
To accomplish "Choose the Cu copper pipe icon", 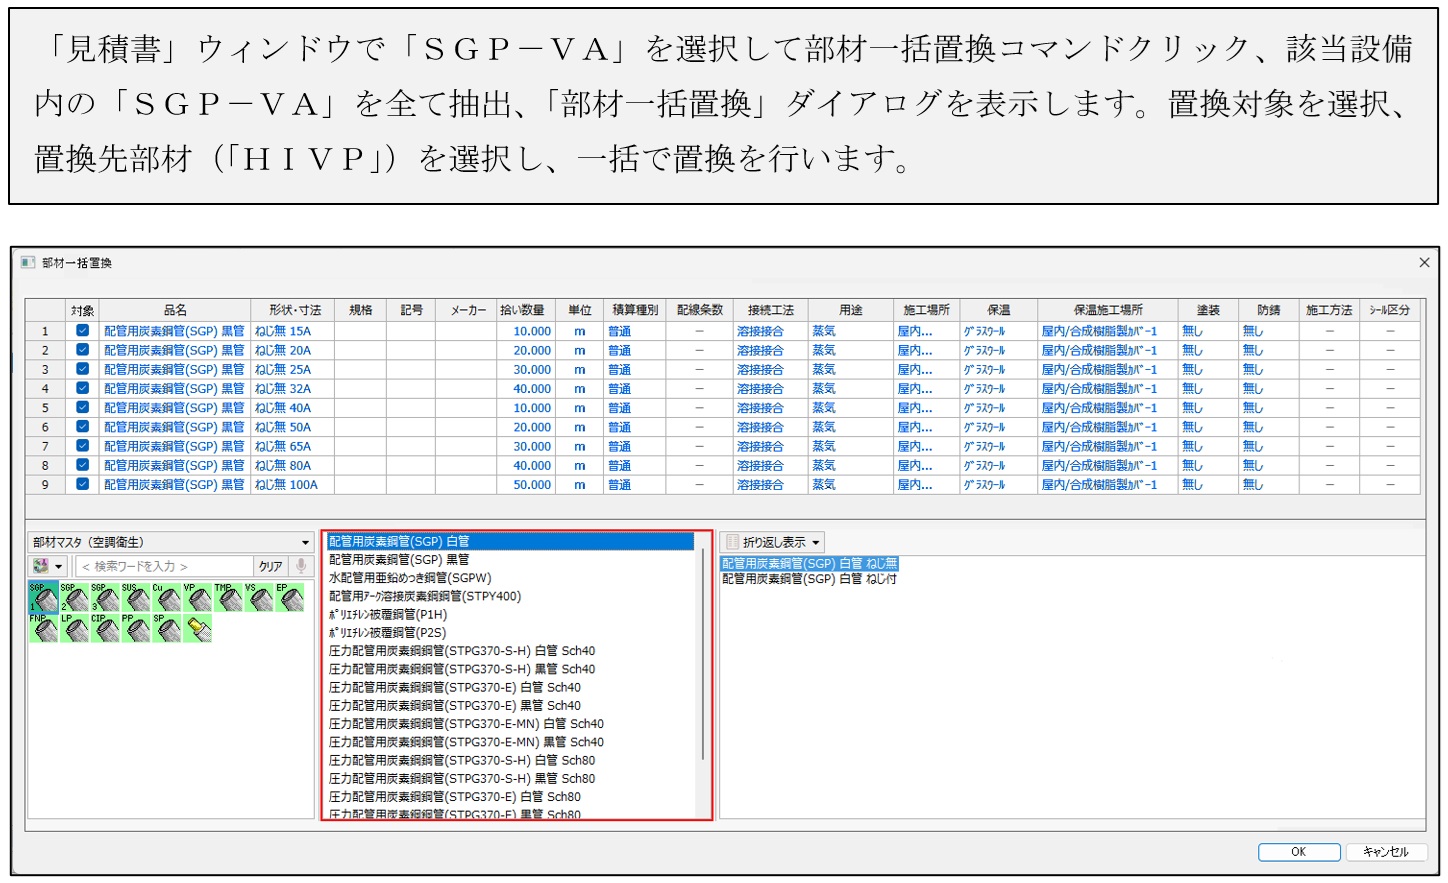I will coord(167,598).
